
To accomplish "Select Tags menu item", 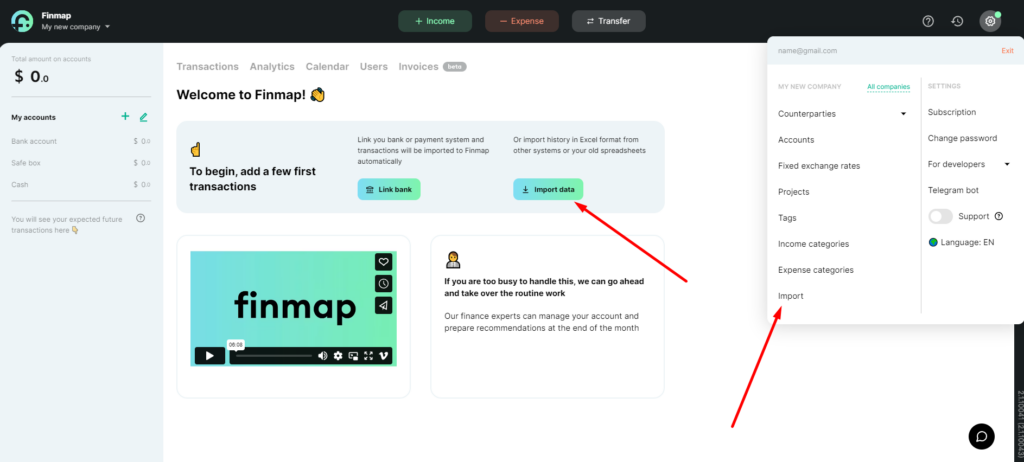I will point(787,218).
